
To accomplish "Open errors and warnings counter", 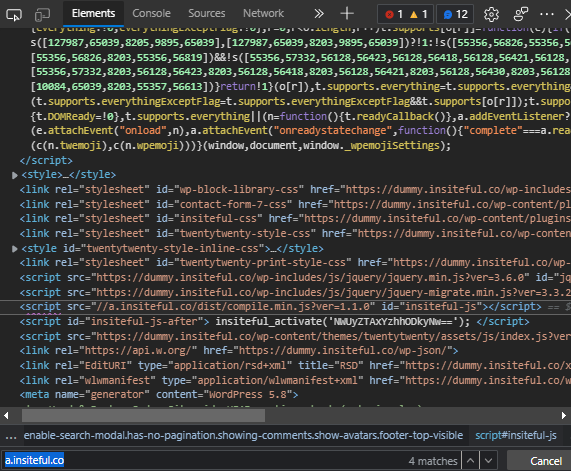I will tap(405, 14).
